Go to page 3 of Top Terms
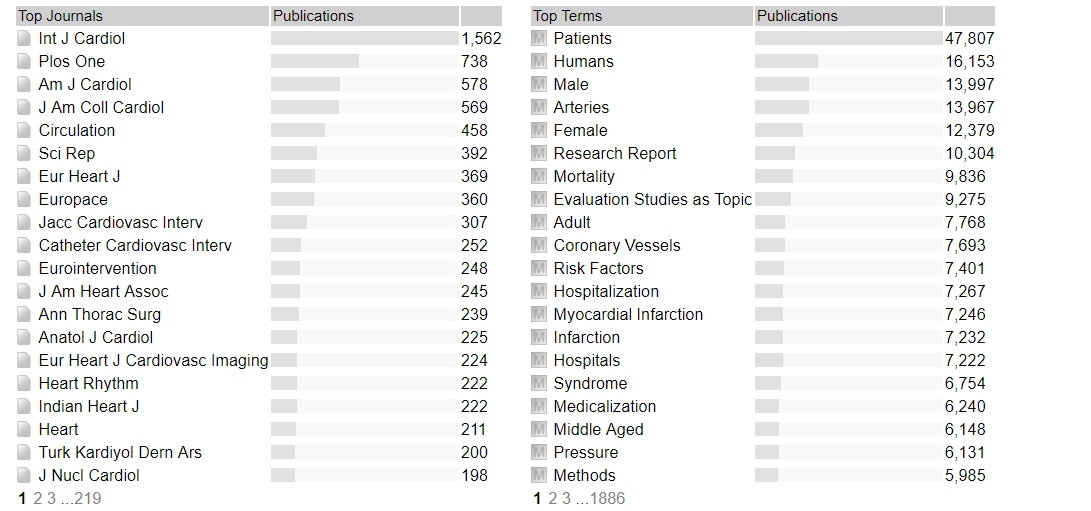The height and width of the screenshot is (511, 1091). 566,498
